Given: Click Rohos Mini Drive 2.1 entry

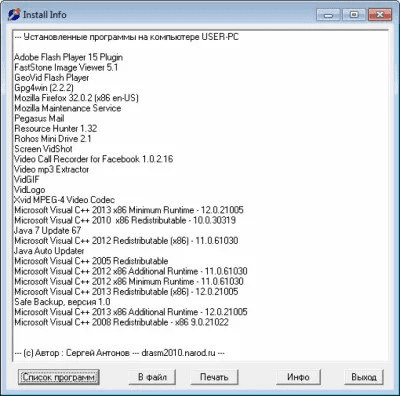Looking at the screenshot, I should [53, 139].
